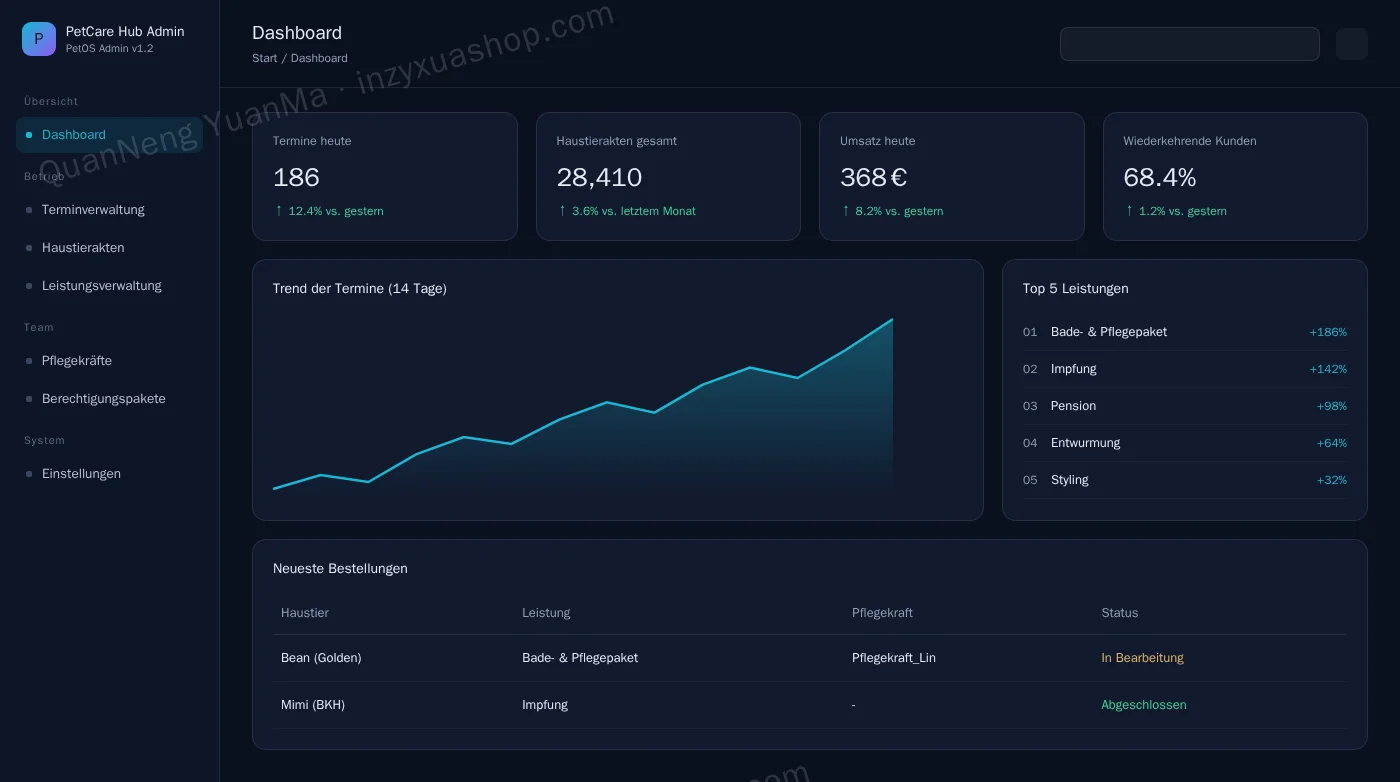Click the PetCare Hub logo icon
This screenshot has height=782, width=1400.
click(39, 39)
